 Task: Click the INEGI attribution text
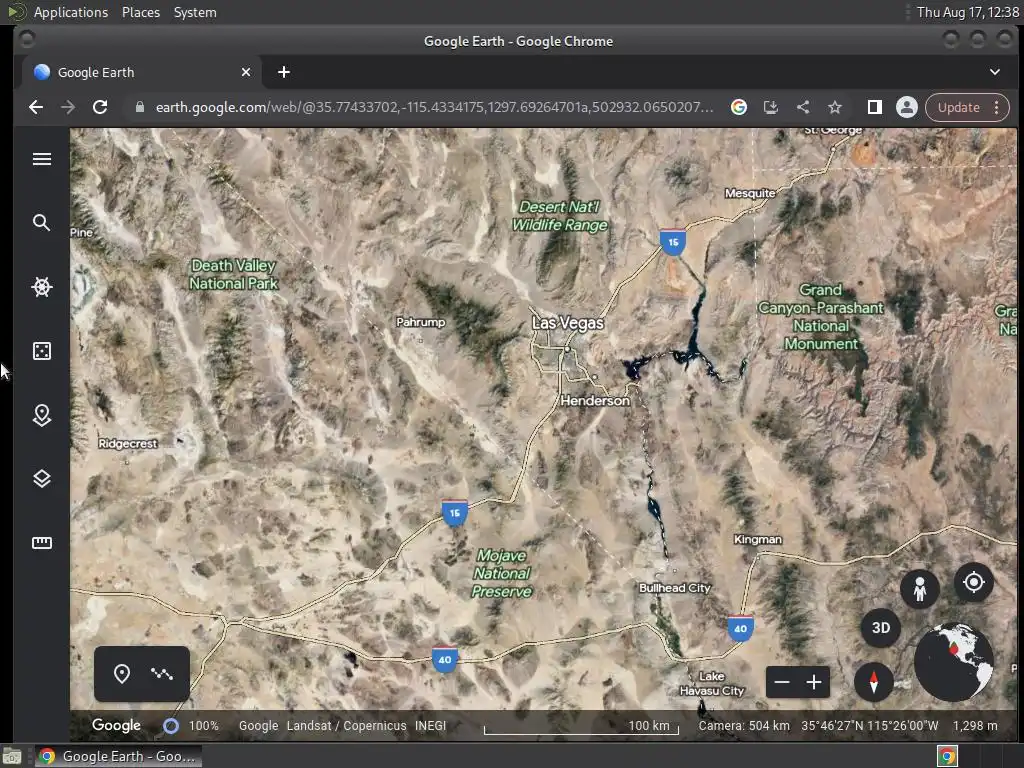pos(430,726)
